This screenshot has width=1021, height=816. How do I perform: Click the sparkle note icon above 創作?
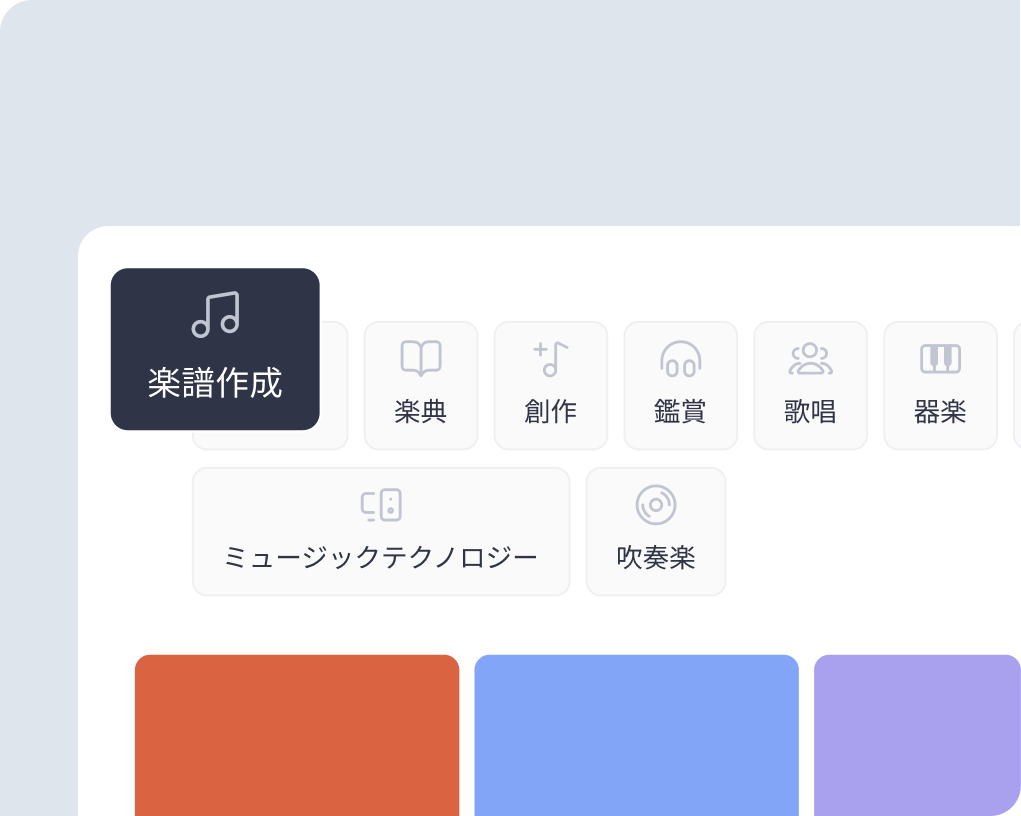tap(550, 356)
